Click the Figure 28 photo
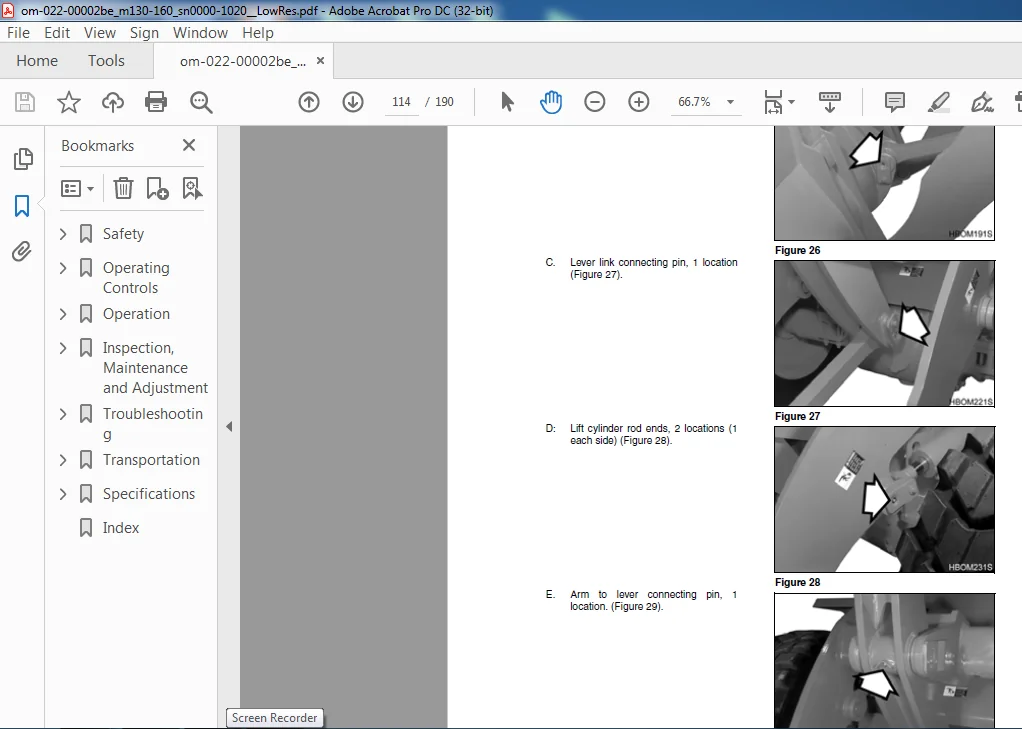The width and height of the screenshot is (1022, 729). coord(884,499)
